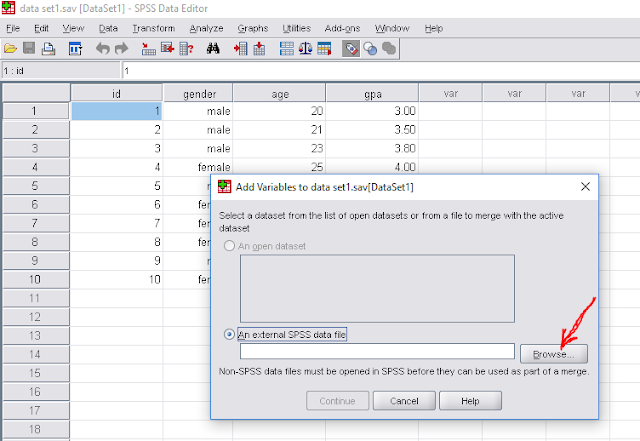The image size is (640, 441).
Task: Click the Browse... button
Action: pyautogui.click(x=554, y=354)
